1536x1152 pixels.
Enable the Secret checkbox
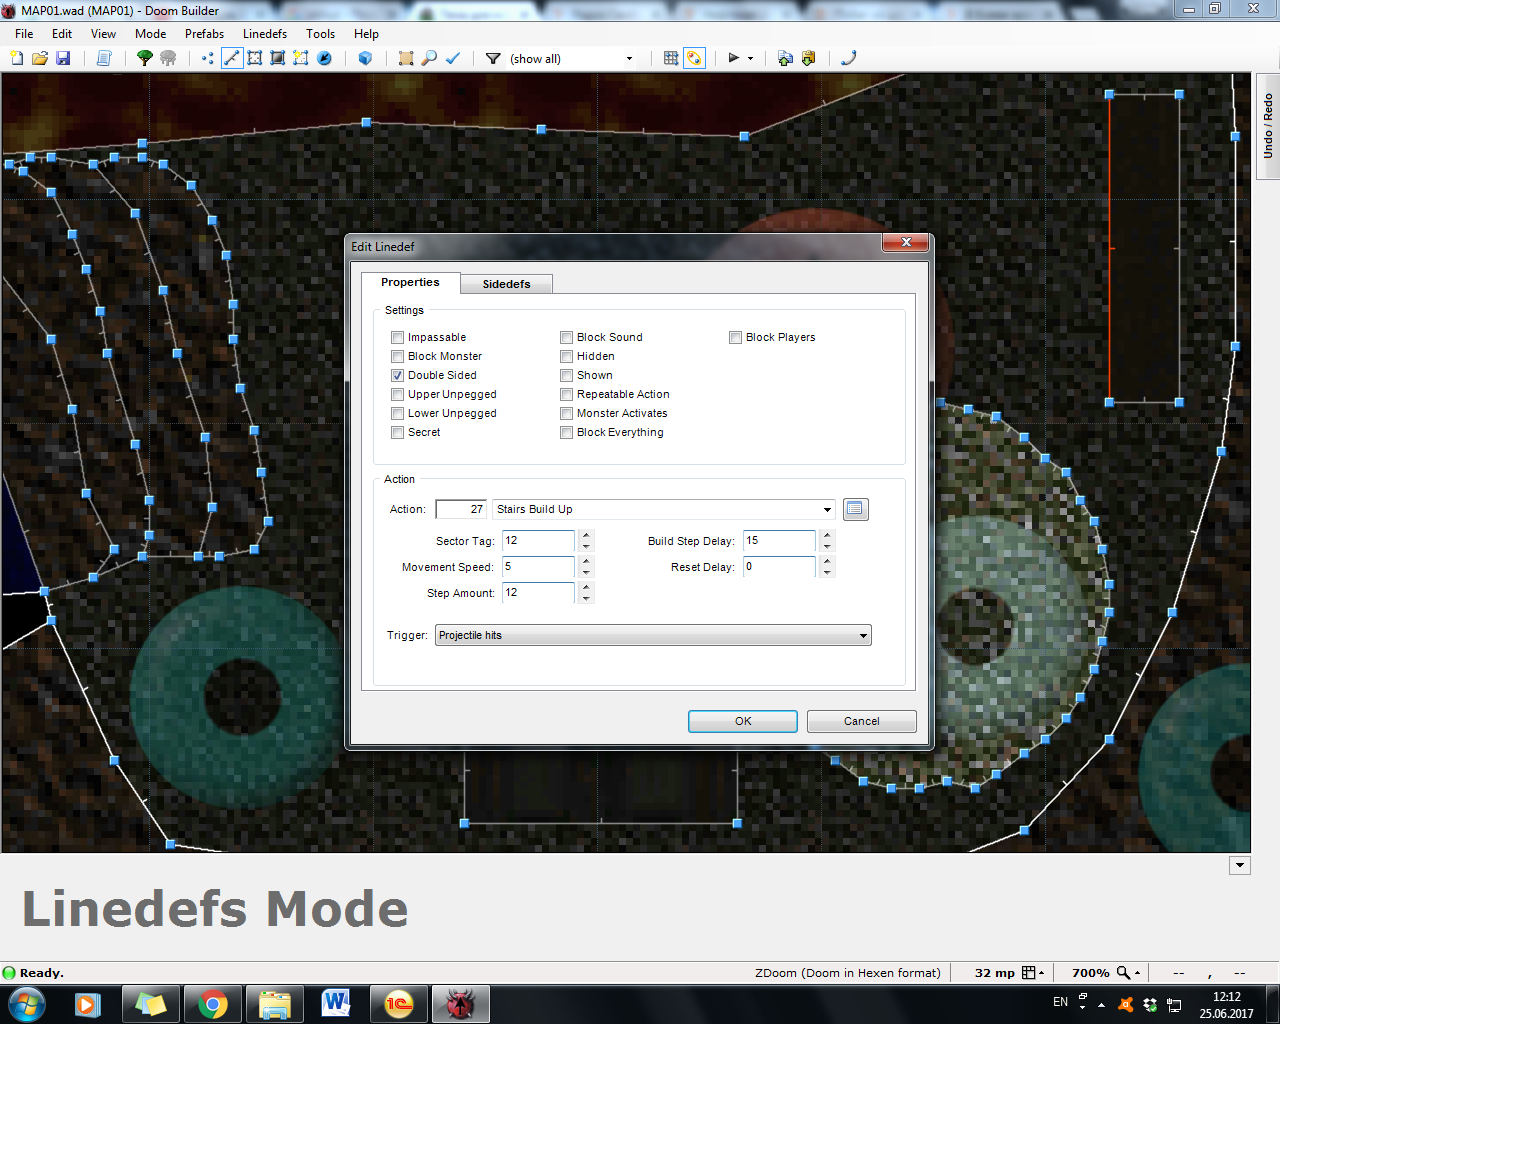[x=398, y=432]
